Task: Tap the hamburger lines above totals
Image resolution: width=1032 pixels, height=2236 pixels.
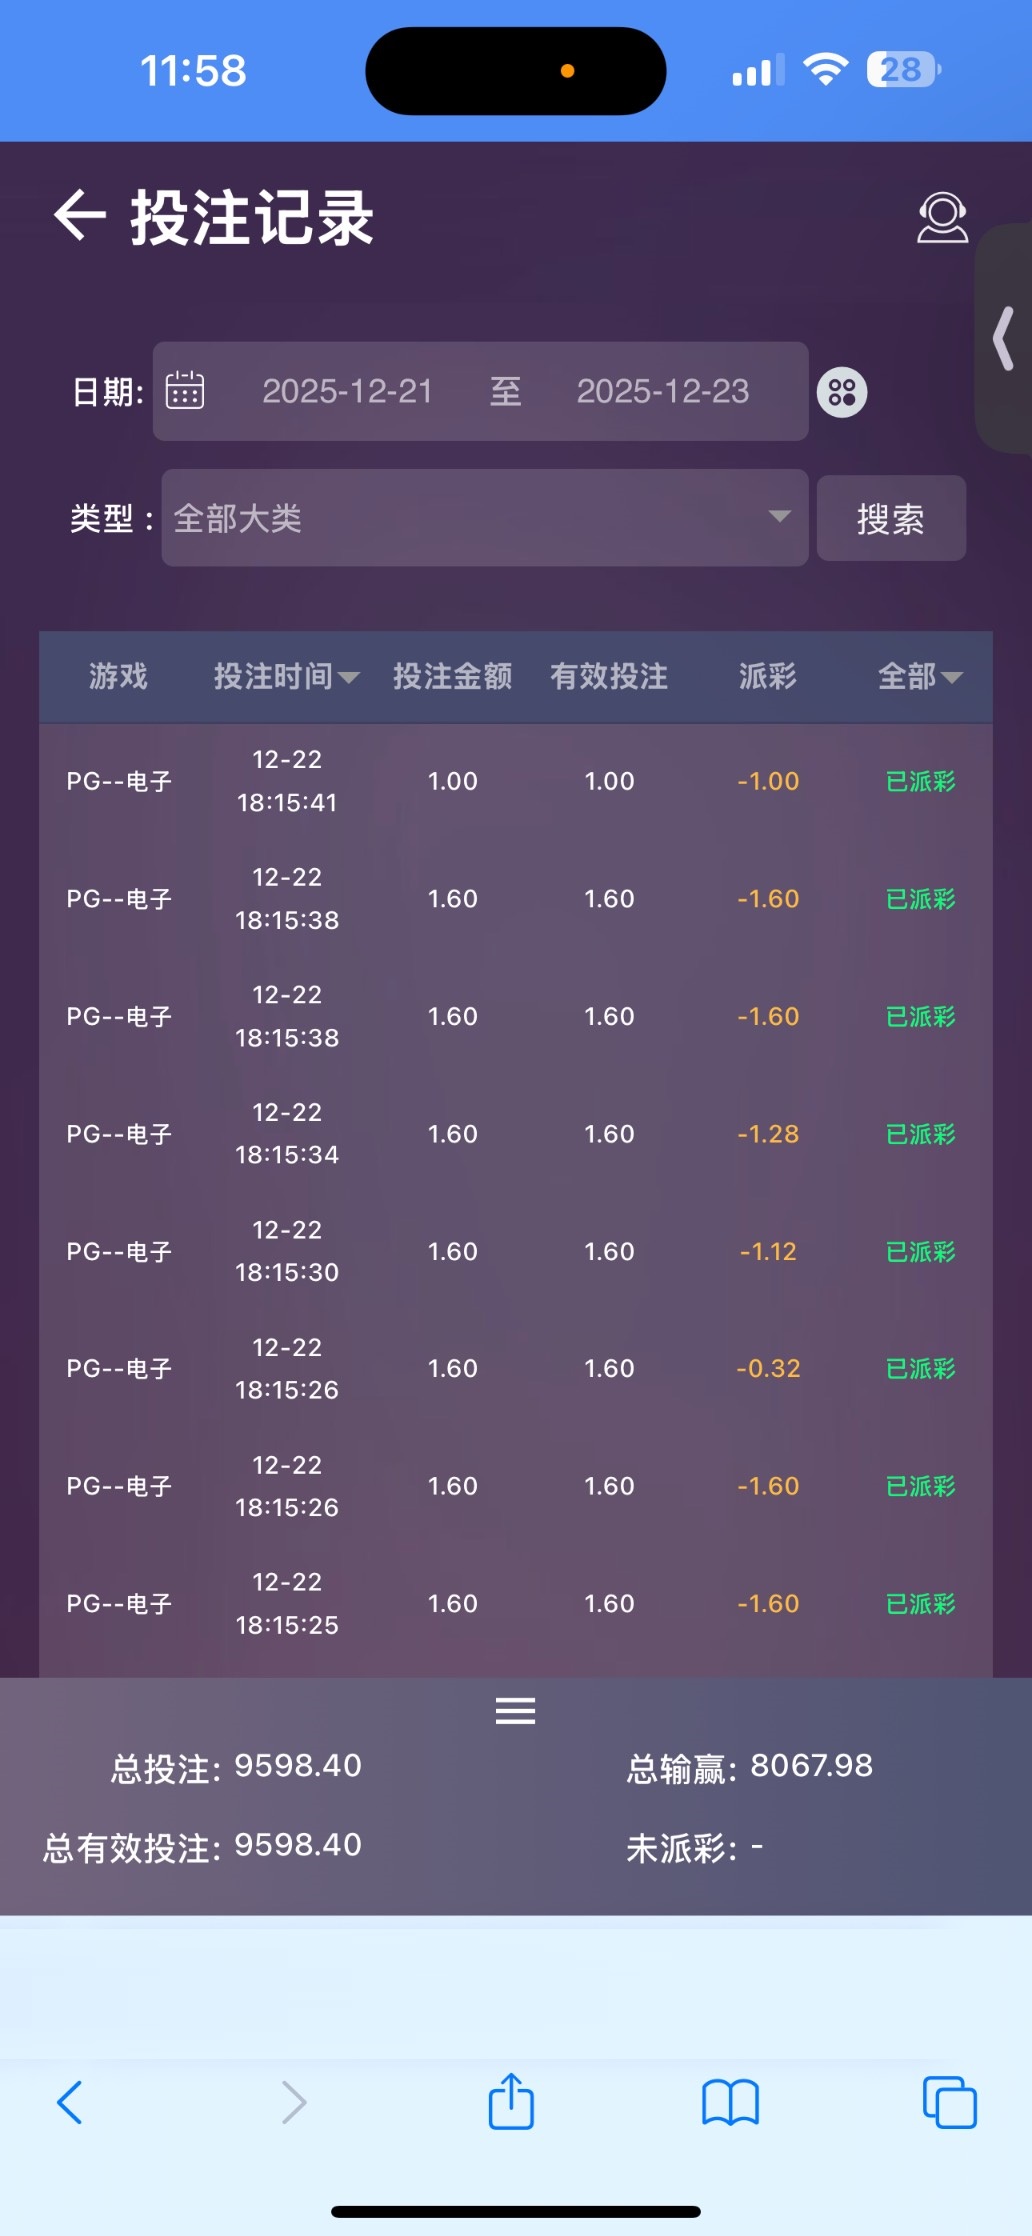Action: click(x=515, y=1711)
